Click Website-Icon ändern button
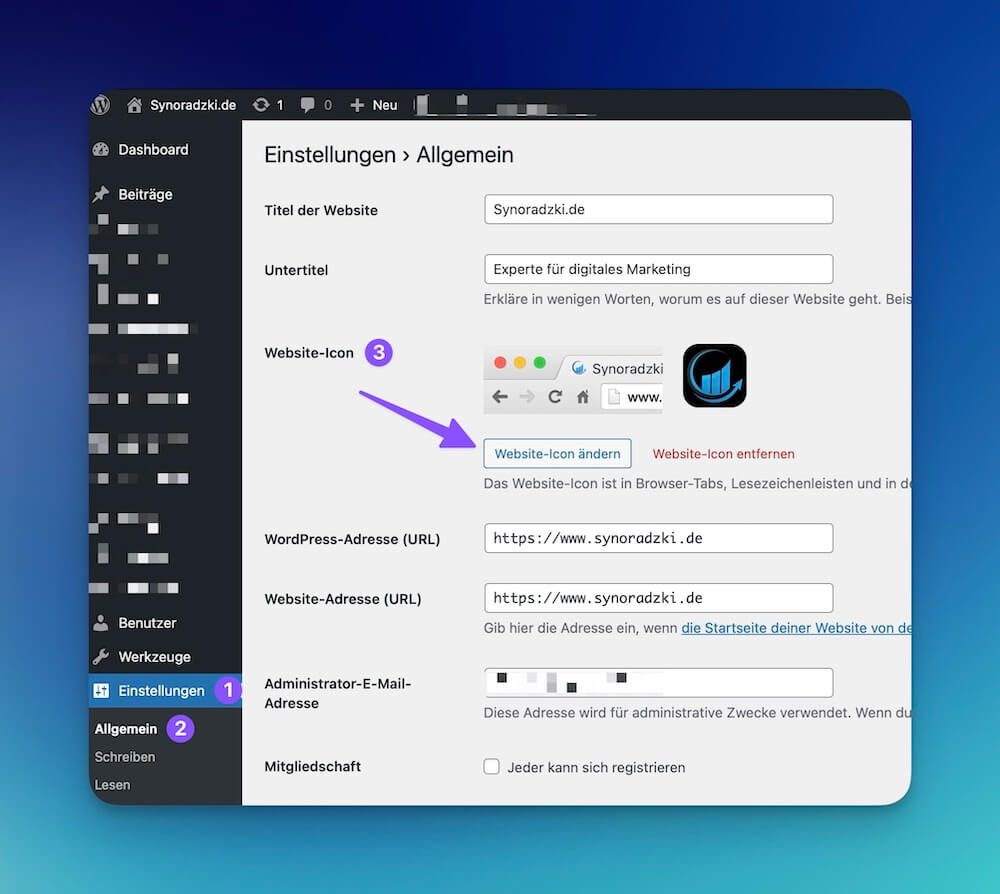This screenshot has height=894, width=1000. click(x=557, y=453)
